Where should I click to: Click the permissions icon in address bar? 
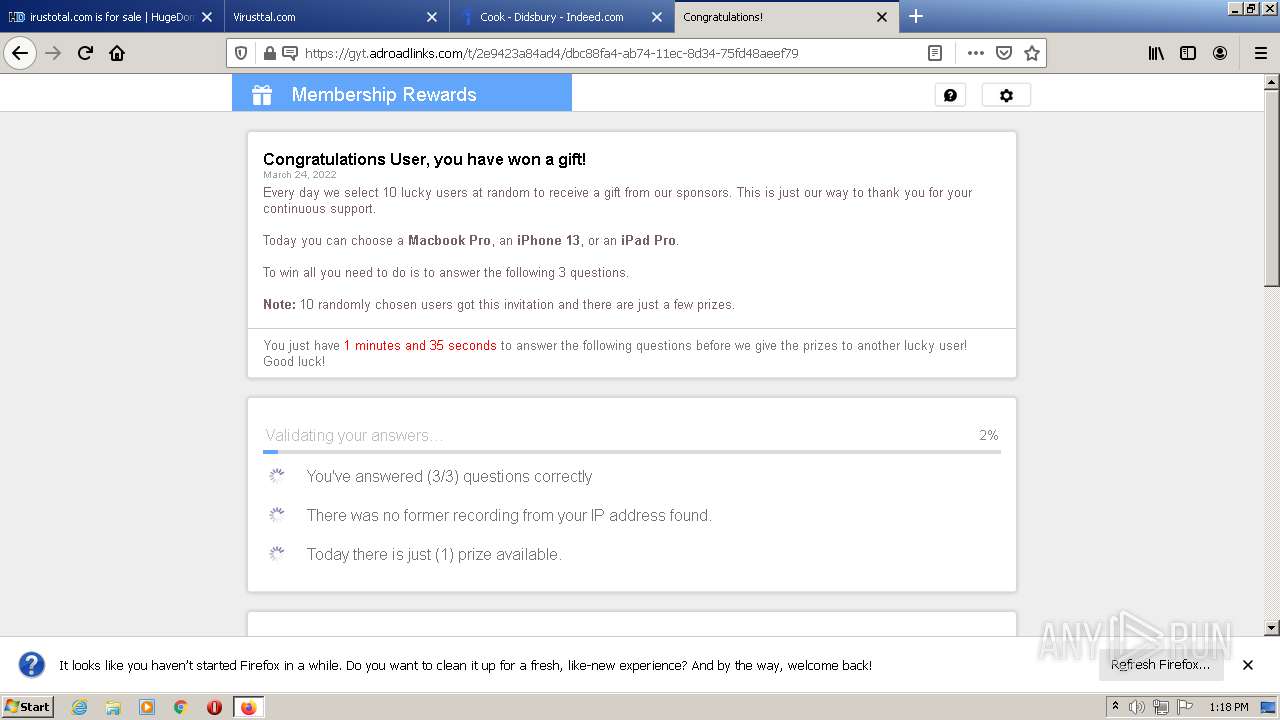289,53
